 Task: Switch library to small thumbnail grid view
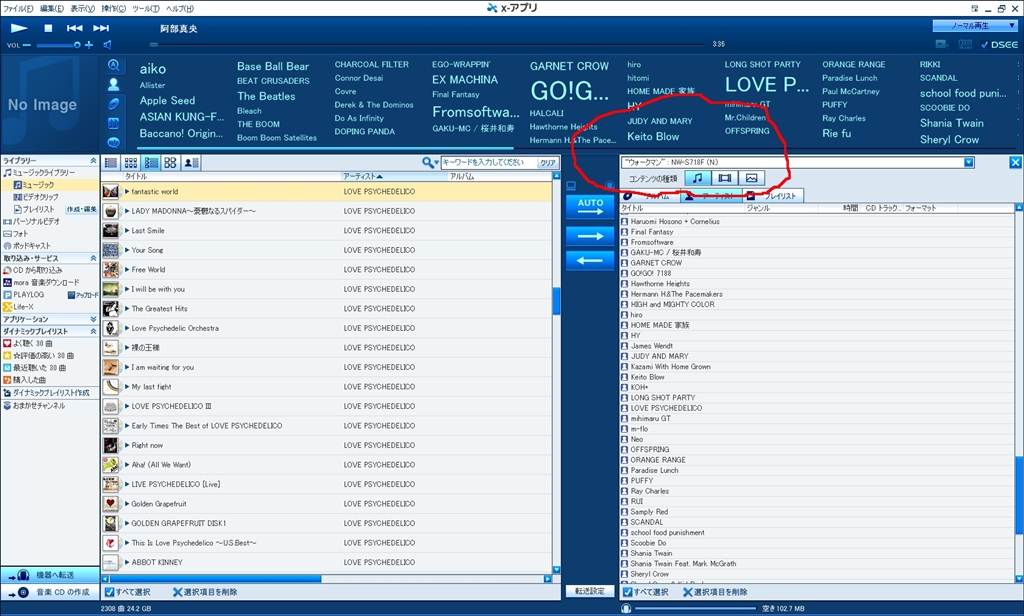(131, 163)
